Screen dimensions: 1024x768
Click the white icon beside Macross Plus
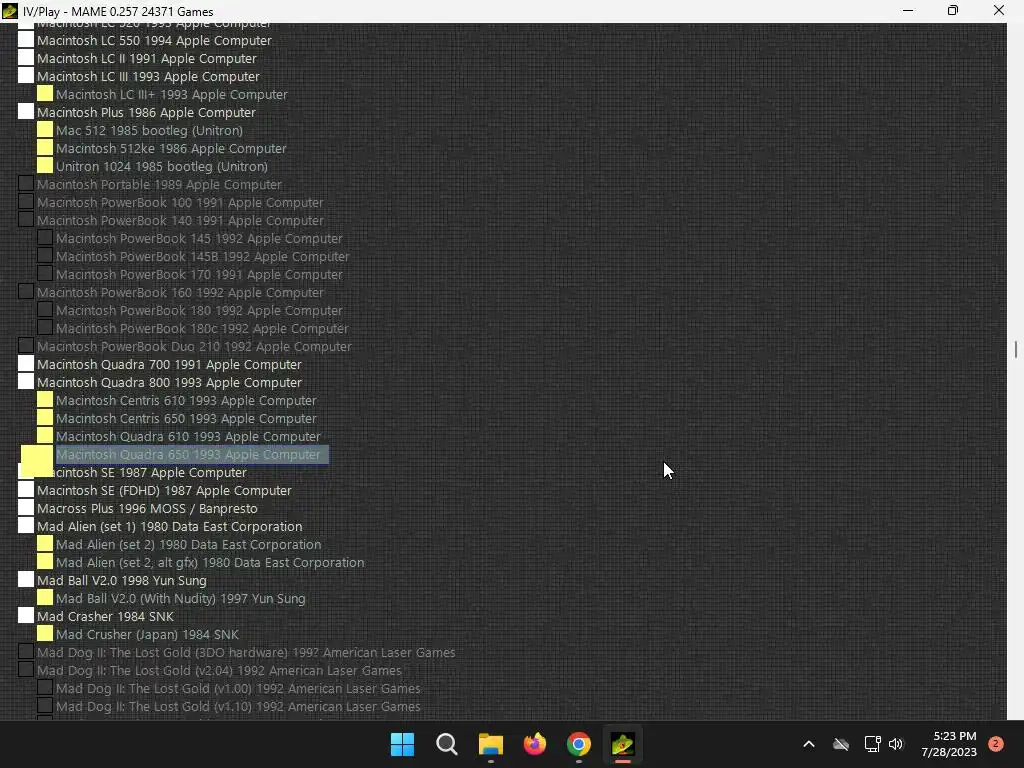point(25,508)
